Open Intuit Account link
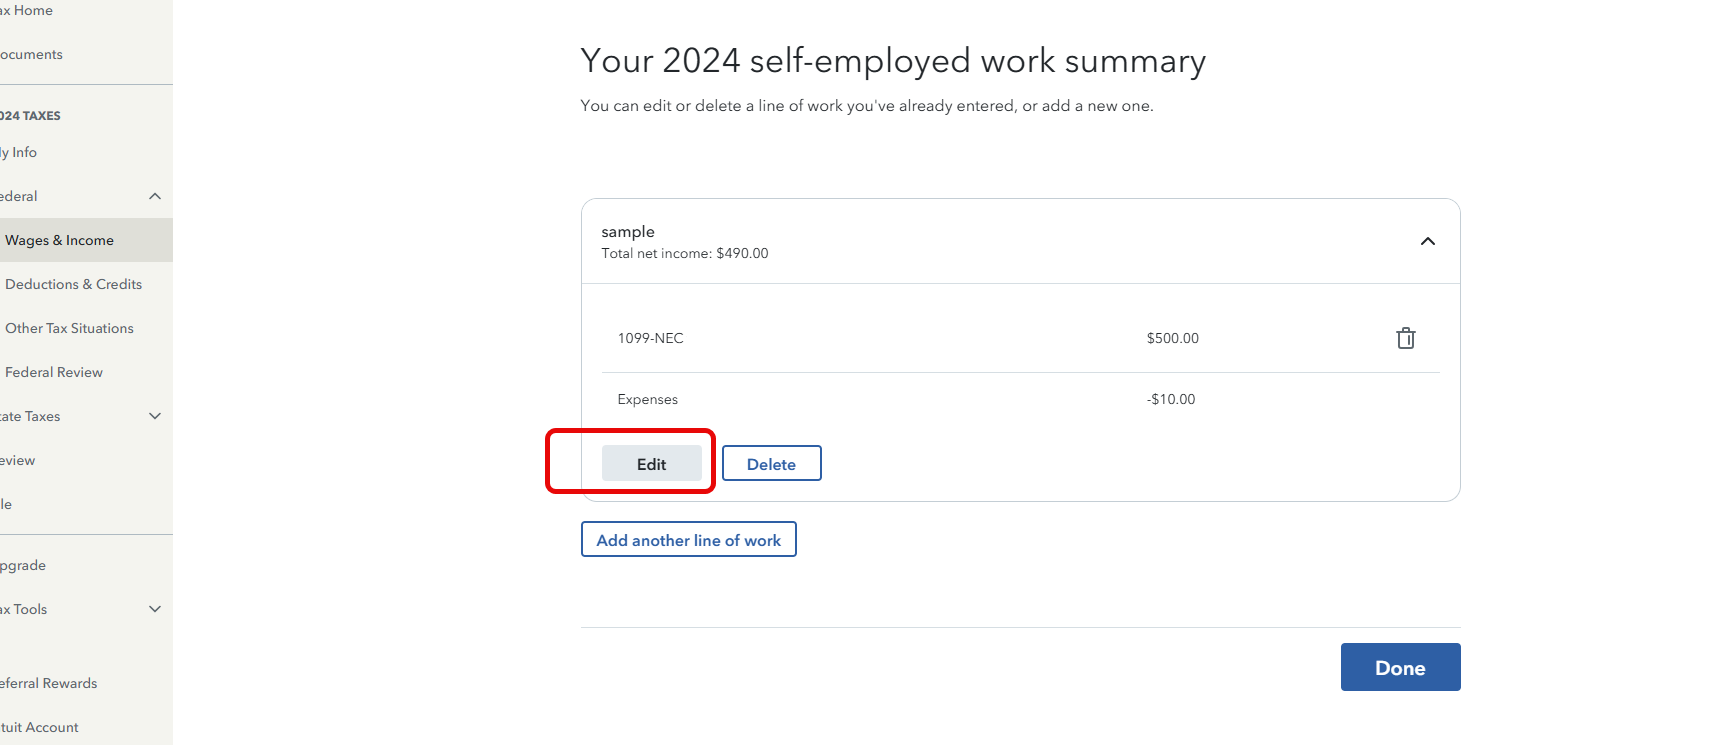 pyautogui.click(x=40, y=727)
